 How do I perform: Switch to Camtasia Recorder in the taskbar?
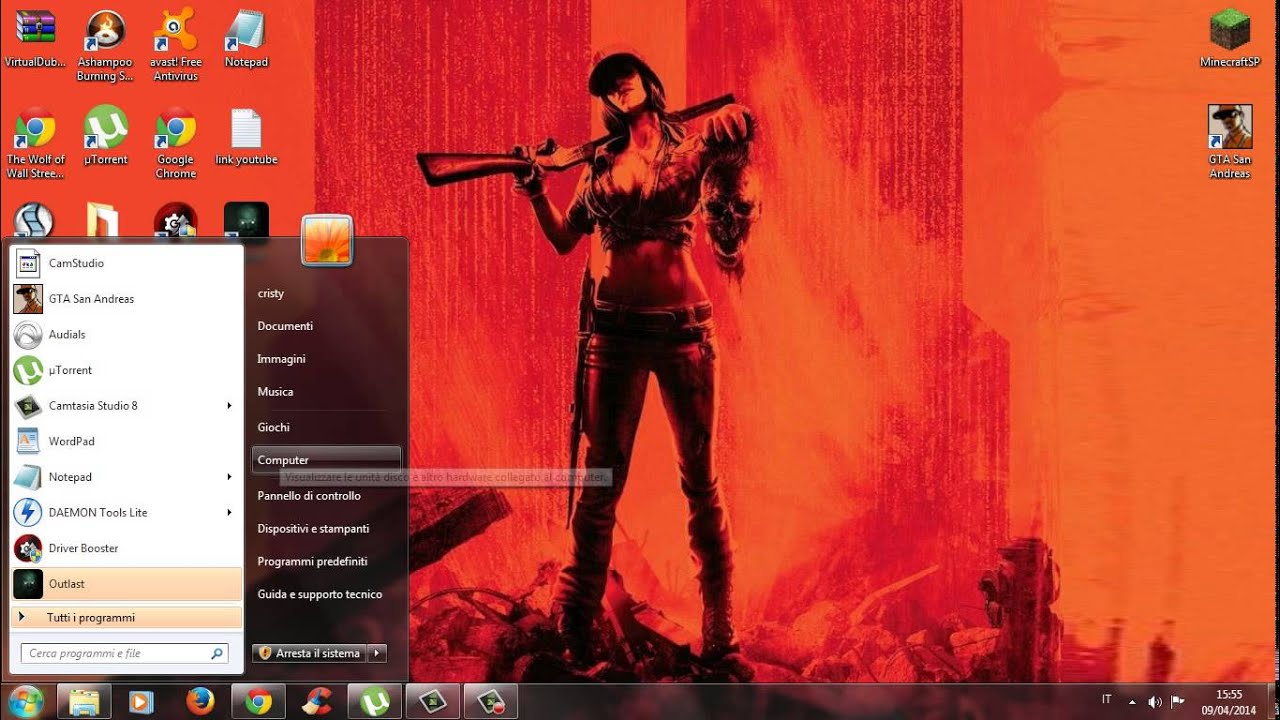pos(491,702)
